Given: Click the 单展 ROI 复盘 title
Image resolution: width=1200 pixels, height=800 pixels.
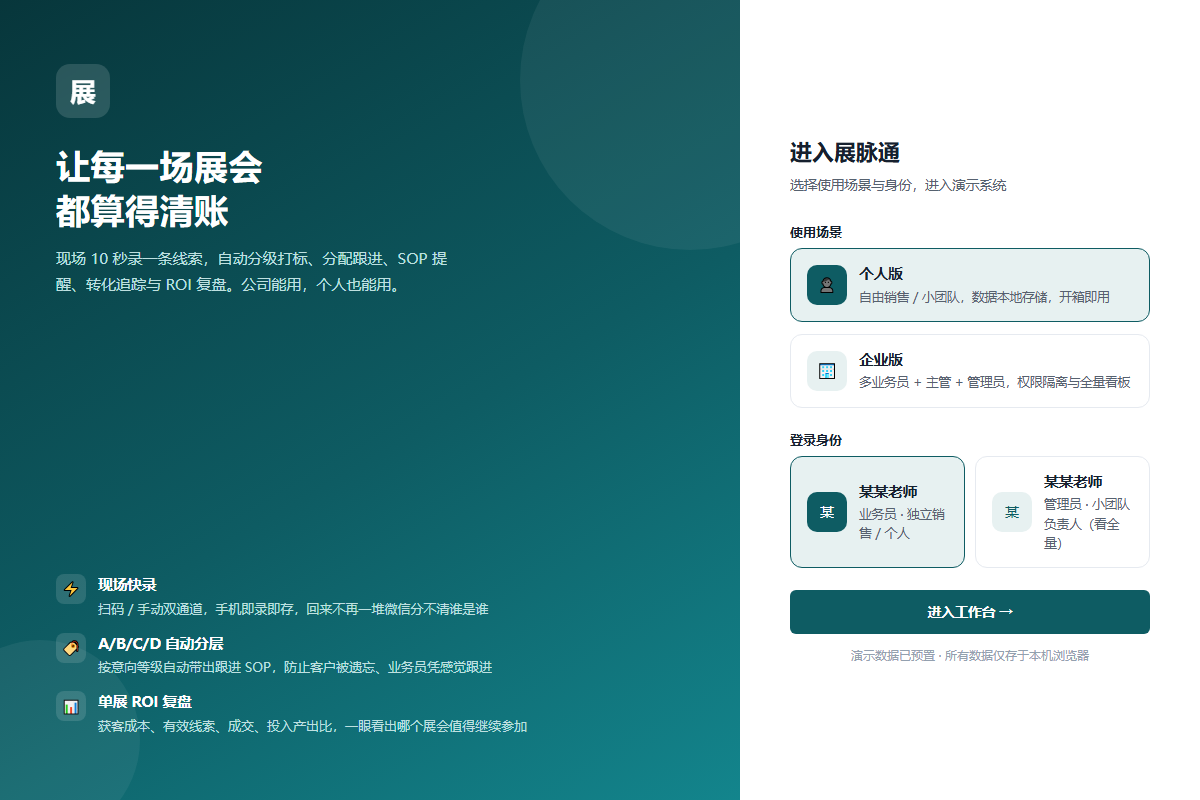Looking at the screenshot, I should 145,702.
